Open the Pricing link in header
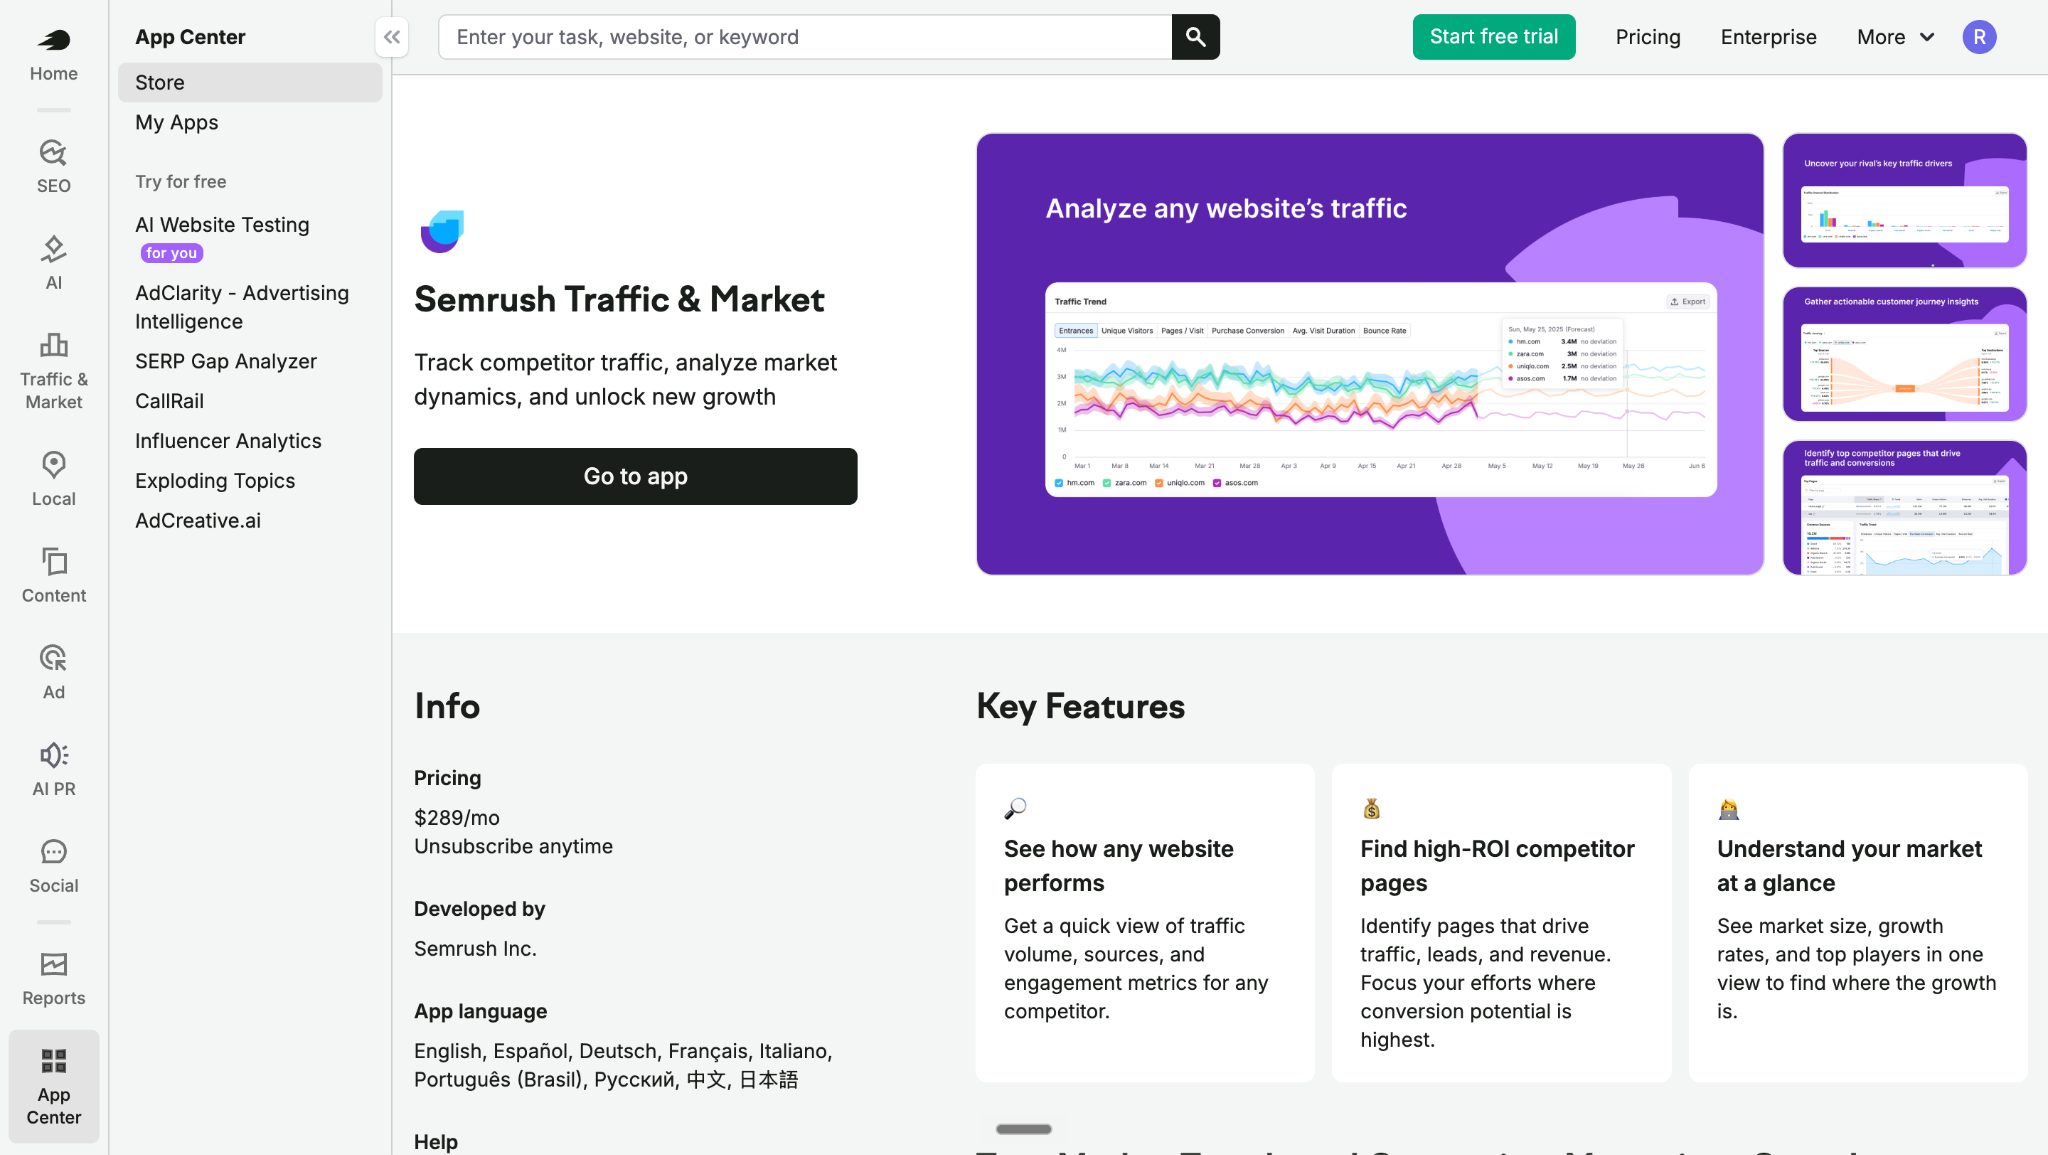Viewport: 2048px width, 1155px height. coord(1648,37)
